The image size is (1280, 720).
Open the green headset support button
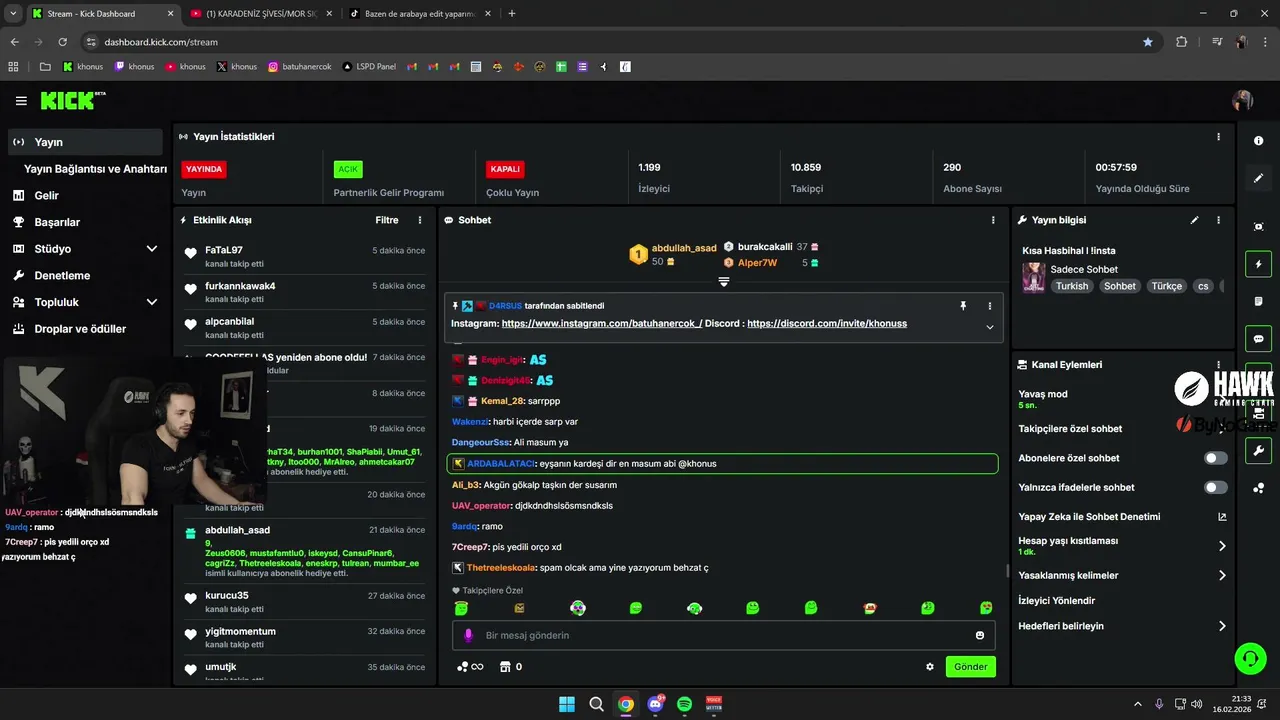(x=1250, y=658)
